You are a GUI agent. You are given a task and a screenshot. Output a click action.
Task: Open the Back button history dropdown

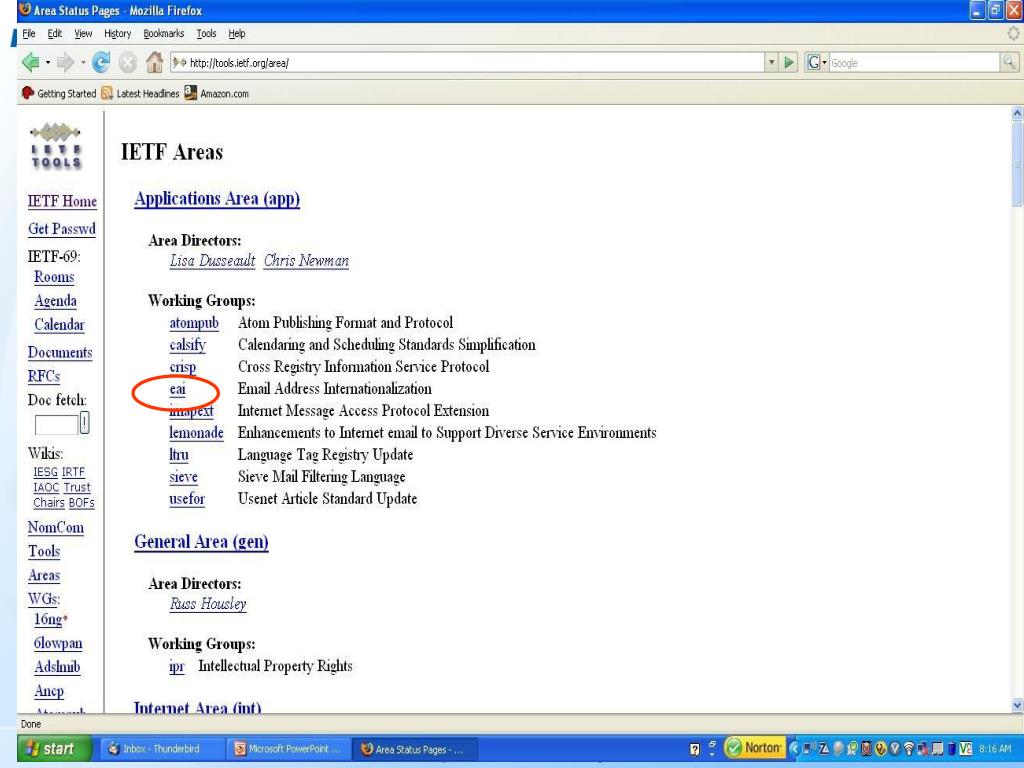click(x=48, y=63)
